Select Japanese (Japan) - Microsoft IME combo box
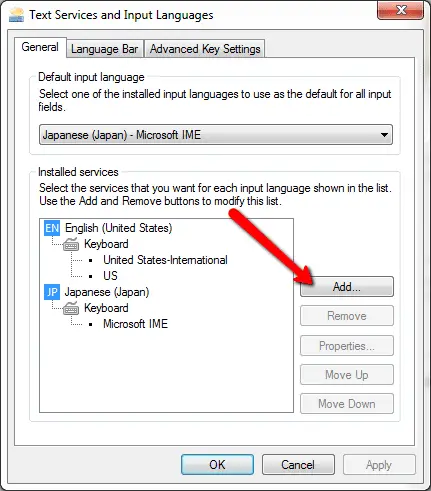The height and width of the screenshot is (491, 431). tap(216, 135)
